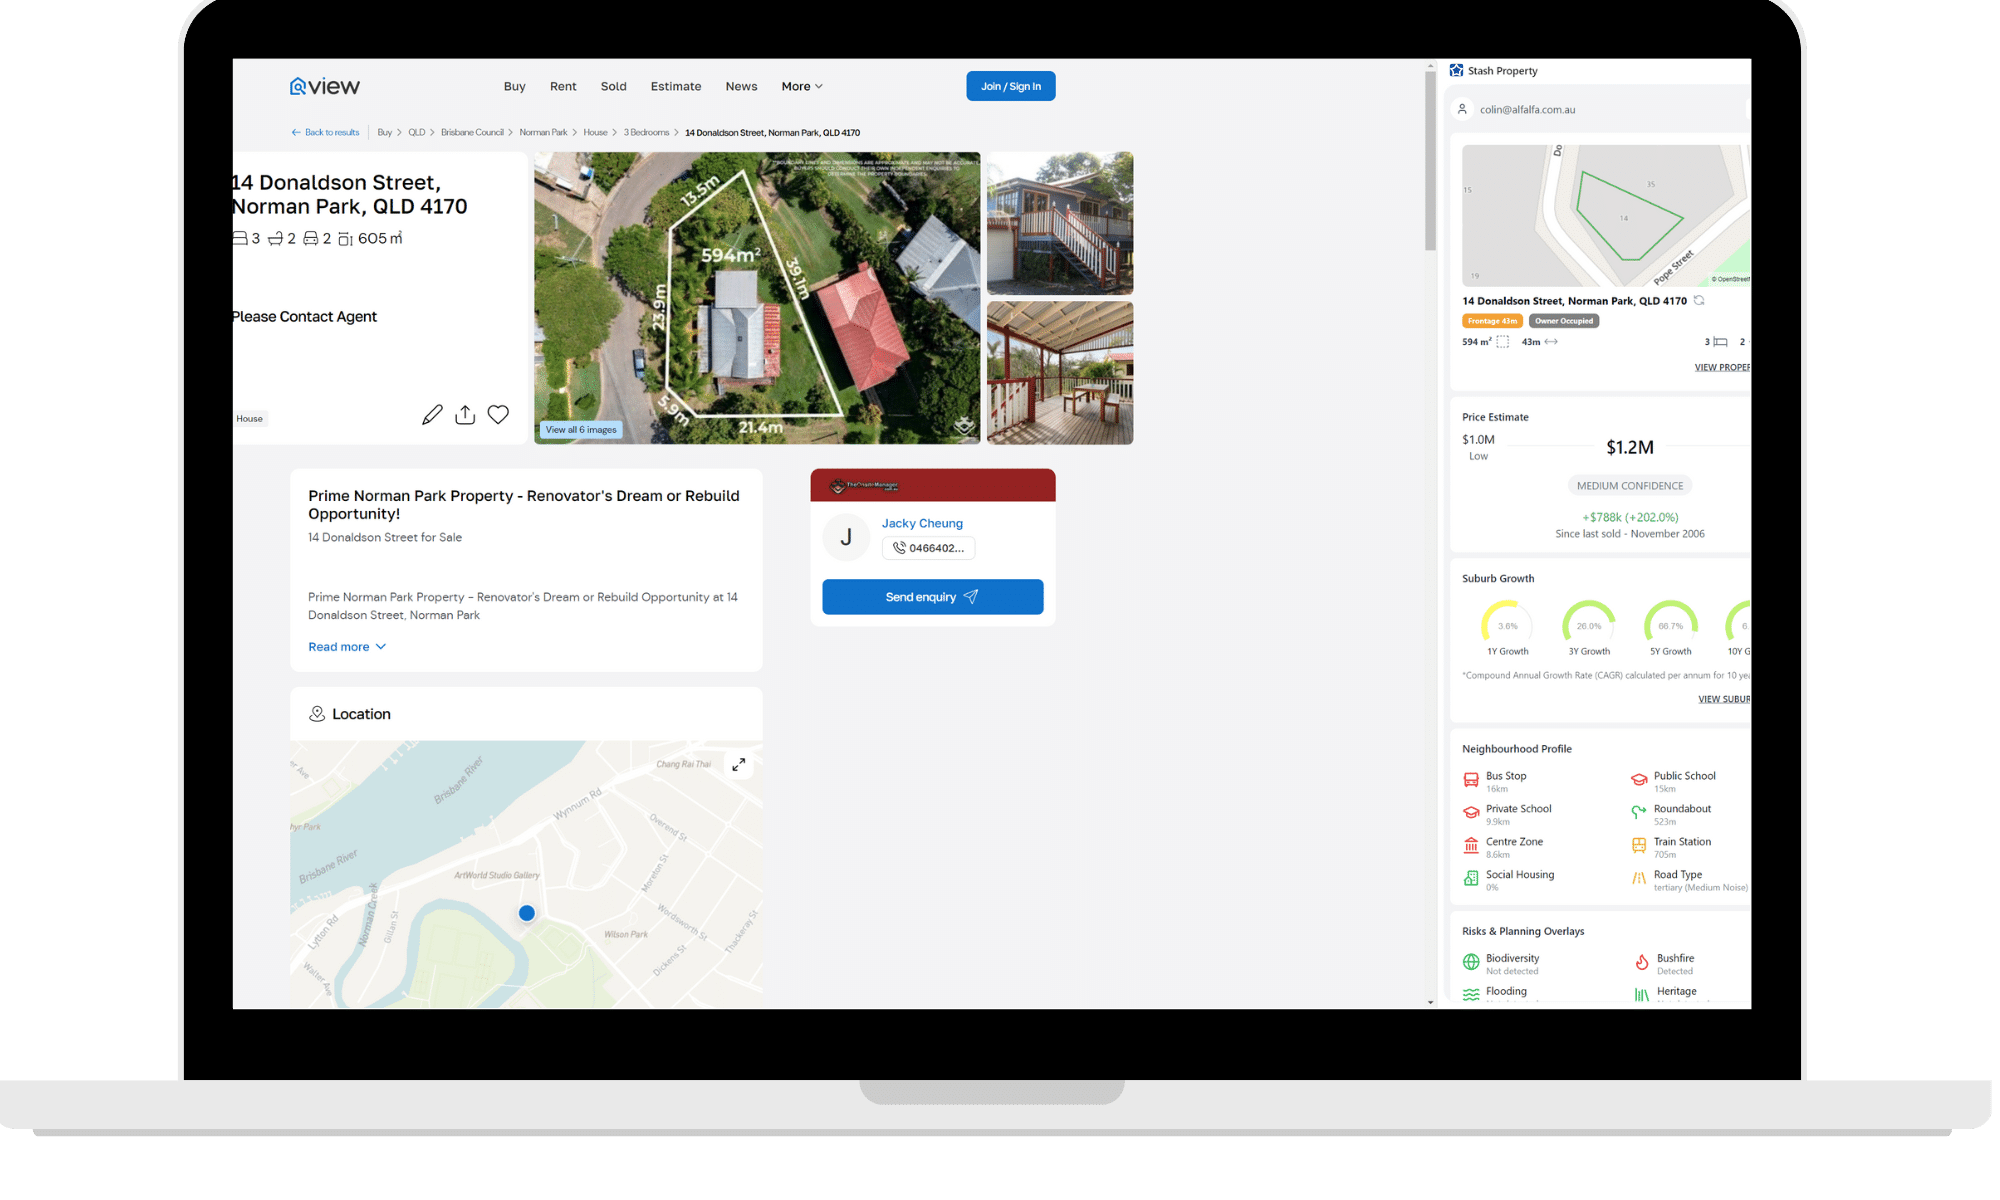
Task: Click the Centre Zone icon
Action: pos(1471,846)
